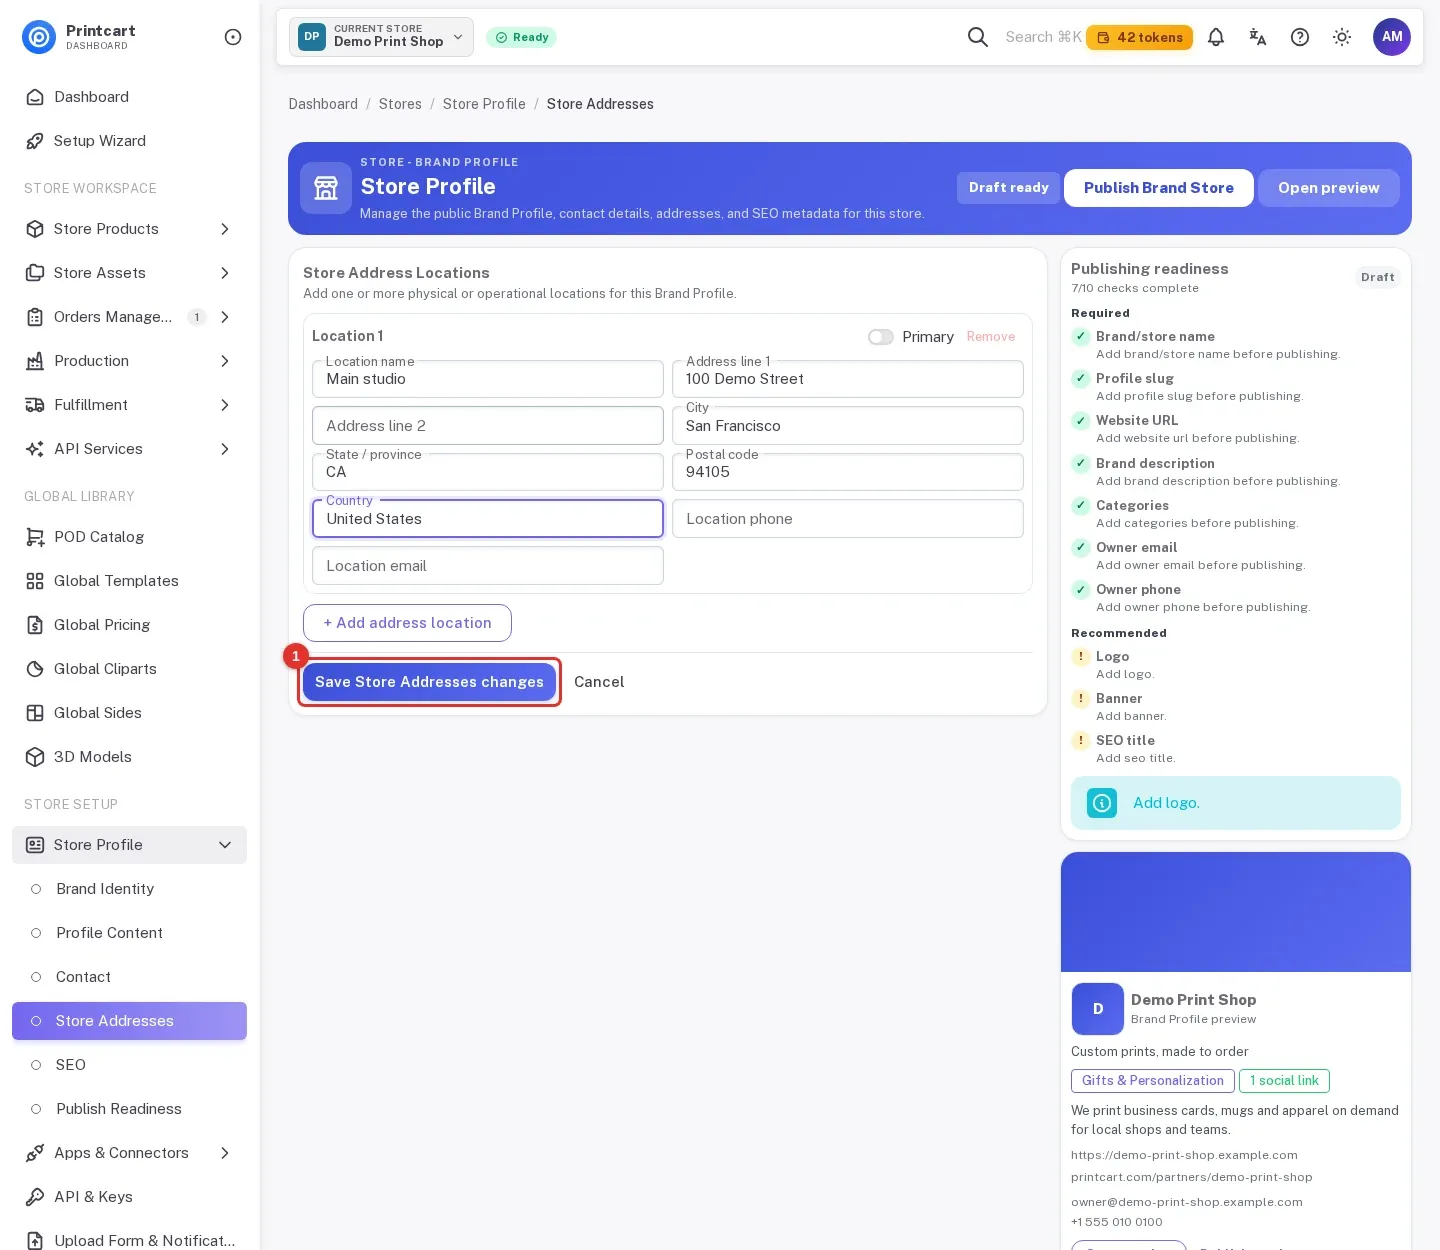Click the Add logo info icon
The width and height of the screenshot is (1440, 1250).
coord(1102,803)
